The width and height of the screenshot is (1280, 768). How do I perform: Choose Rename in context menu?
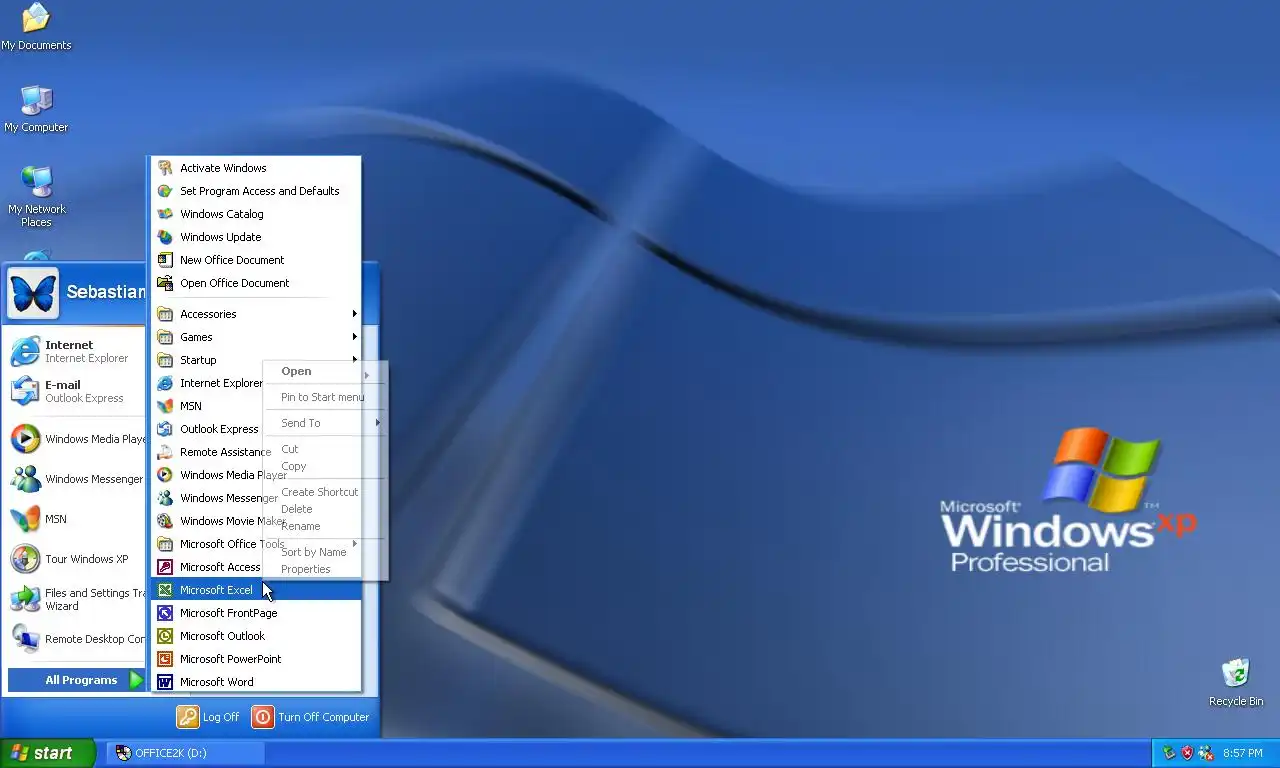tap(301, 526)
